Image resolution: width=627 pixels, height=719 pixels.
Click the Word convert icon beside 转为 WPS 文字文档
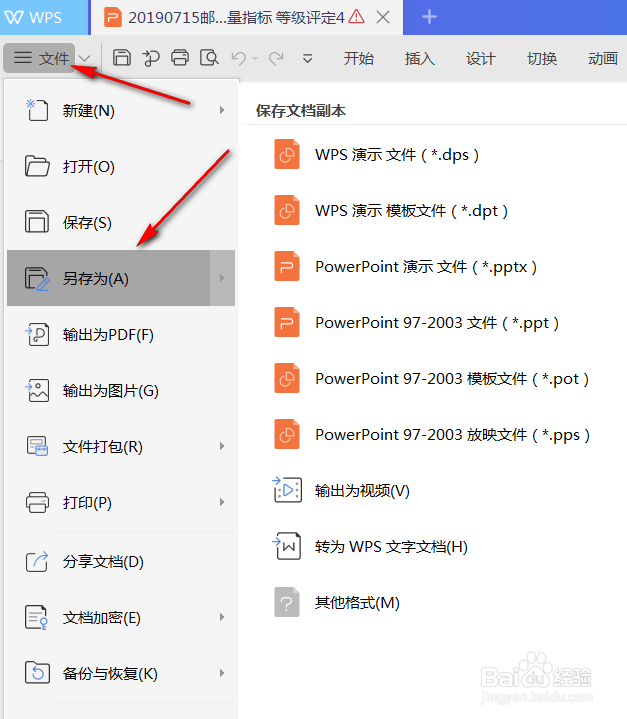(x=287, y=546)
